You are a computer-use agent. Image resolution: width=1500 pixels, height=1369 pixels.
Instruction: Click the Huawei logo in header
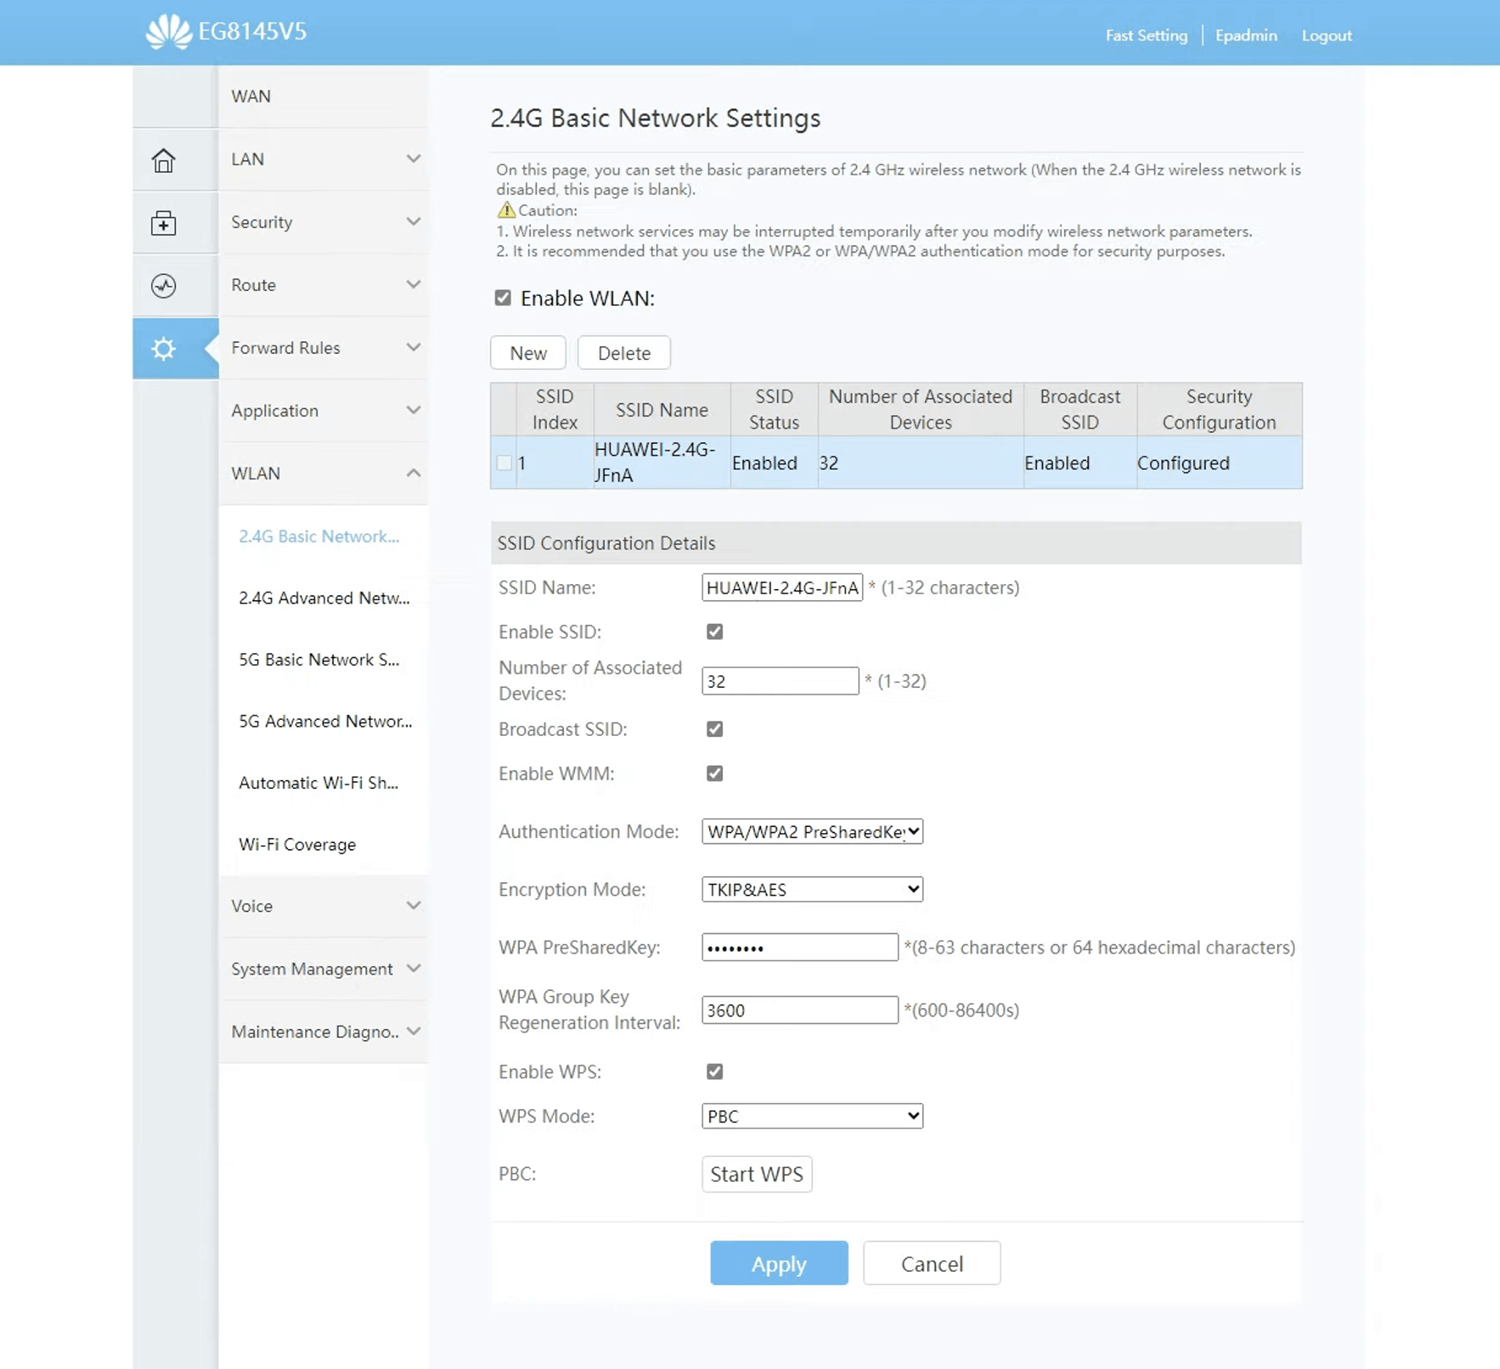coord(168,32)
